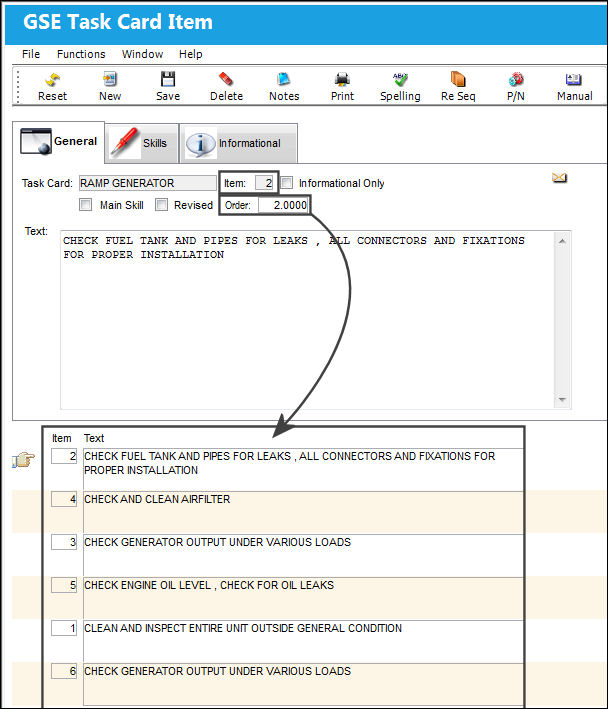Select row CHECK FUEL TANK AND PIPES
The height and width of the screenshot is (709, 608).
pos(303,470)
